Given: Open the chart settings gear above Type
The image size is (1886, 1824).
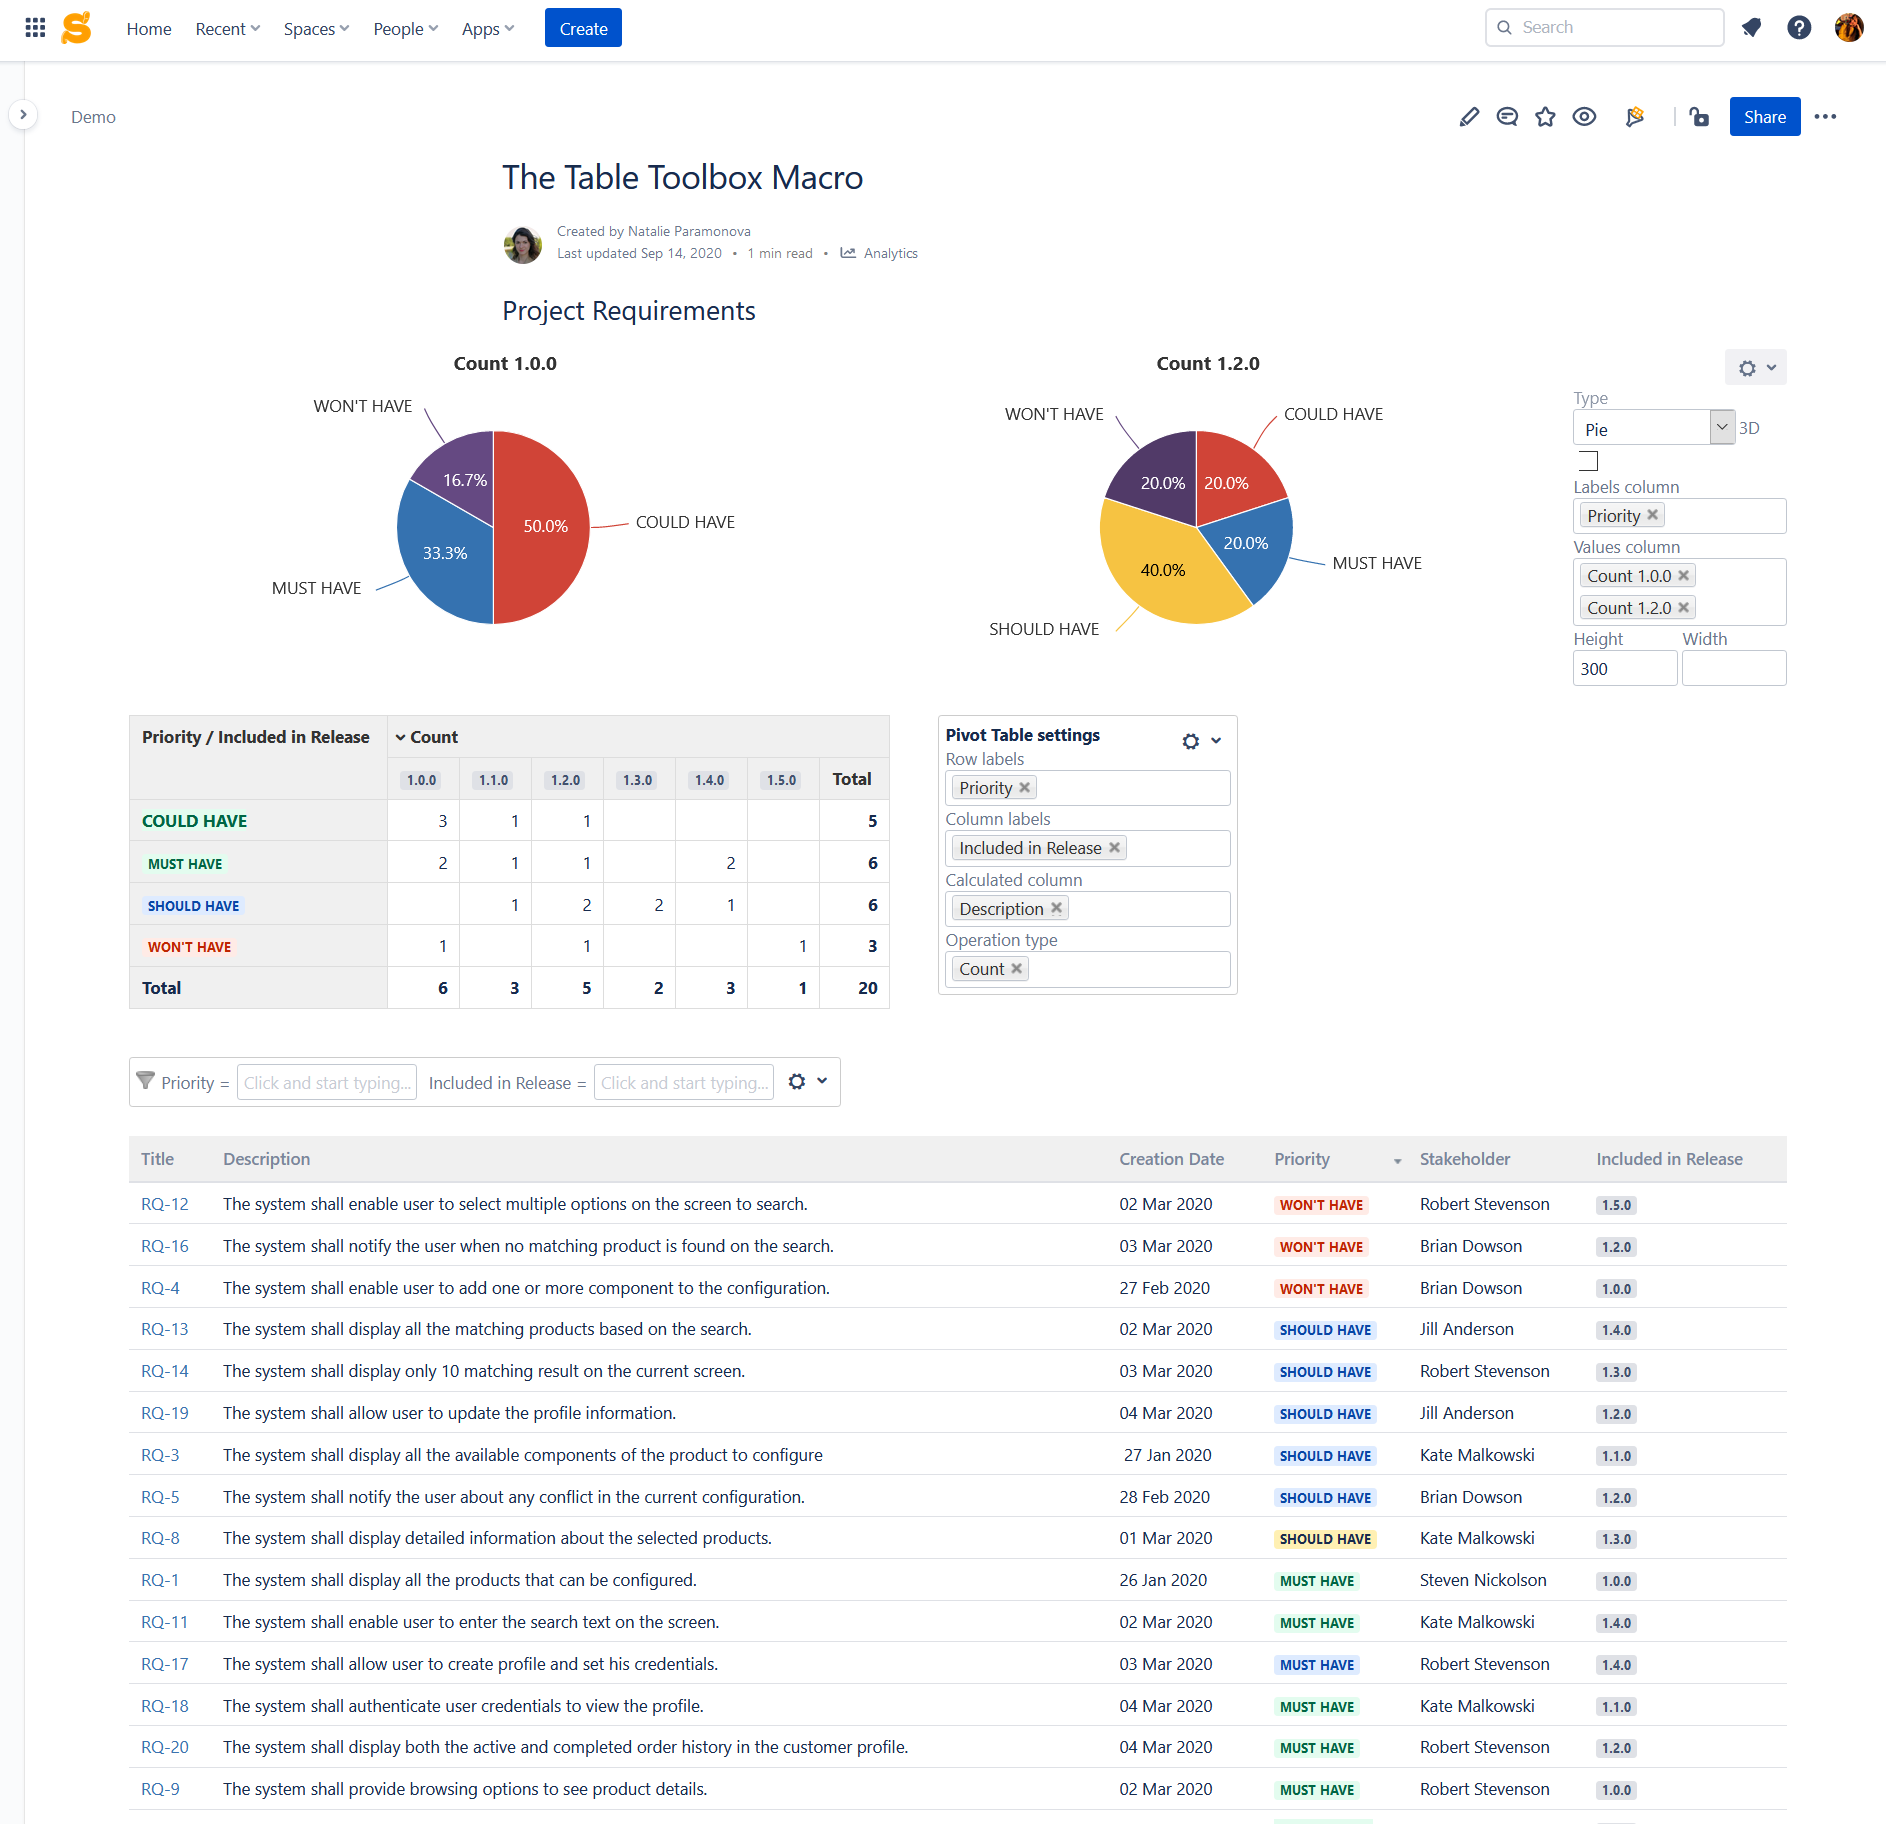Looking at the screenshot, I should coord(1748,367).
